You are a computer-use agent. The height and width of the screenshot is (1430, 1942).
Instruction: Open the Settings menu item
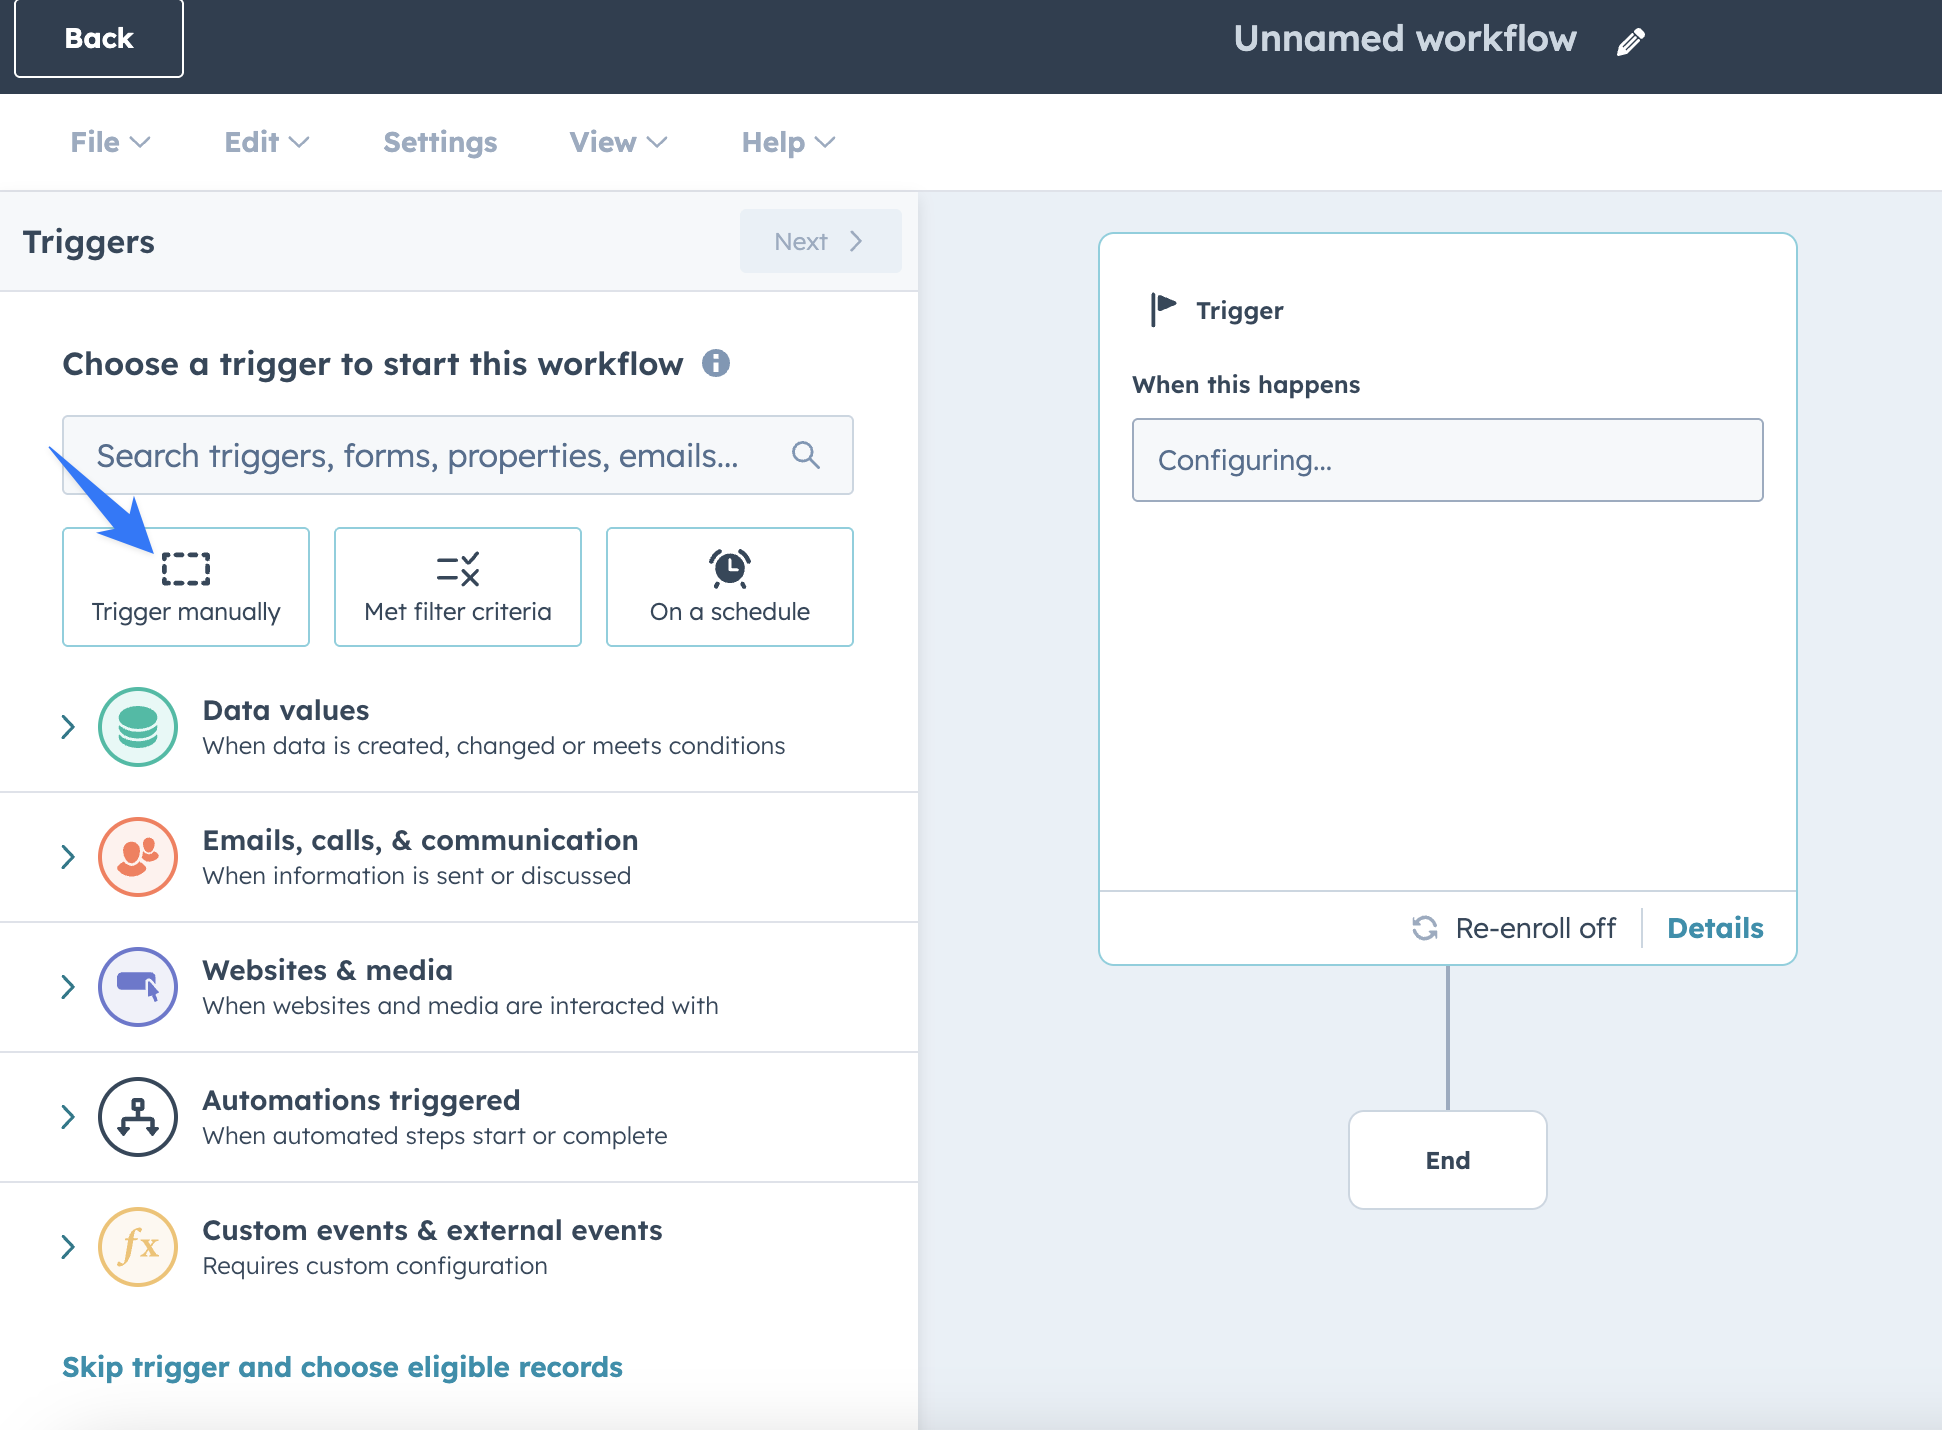[440, 142]
